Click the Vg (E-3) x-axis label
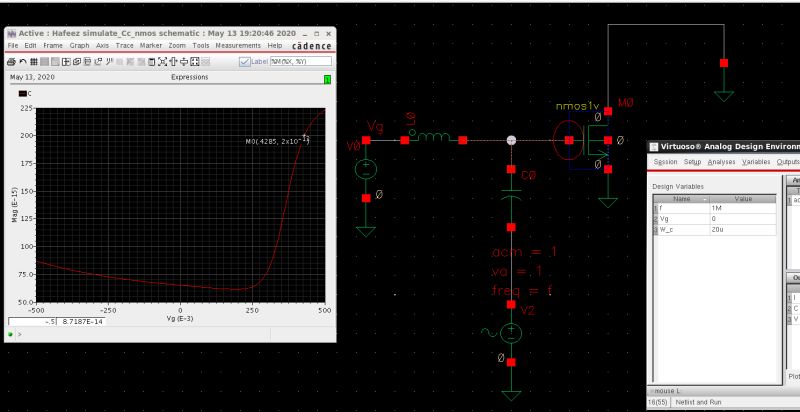The width and height of the screenshot is (800, 412). pyautogui.click(x=180, y=319)
